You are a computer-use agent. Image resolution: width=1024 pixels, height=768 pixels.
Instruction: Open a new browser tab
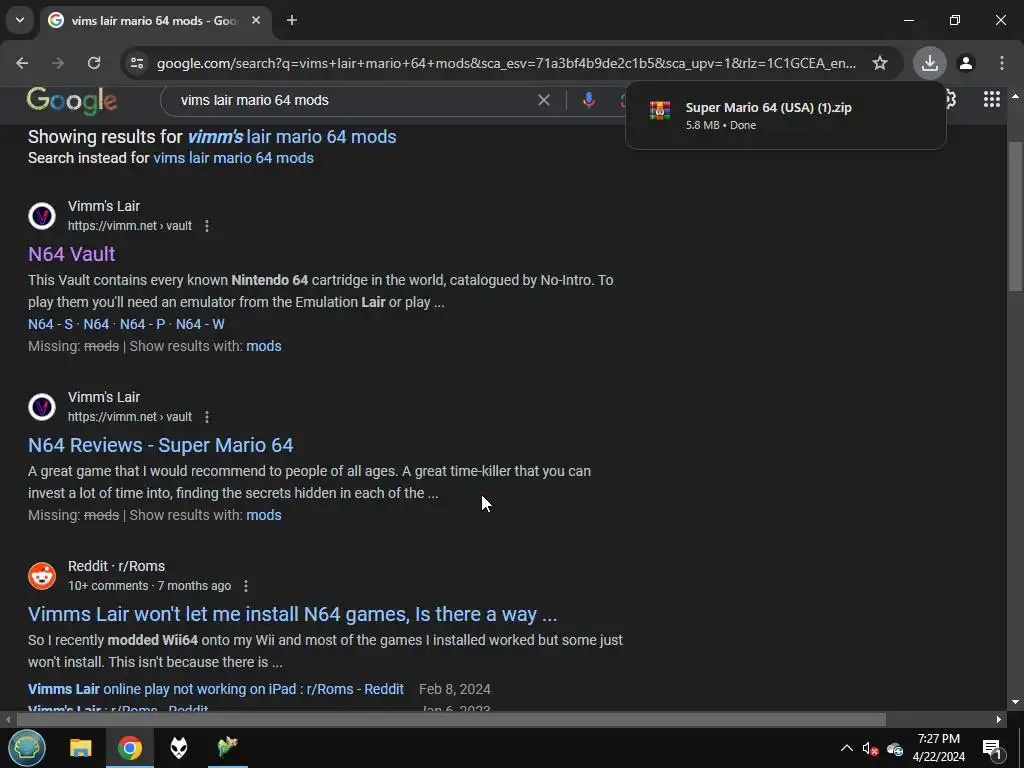click(292, 20)
